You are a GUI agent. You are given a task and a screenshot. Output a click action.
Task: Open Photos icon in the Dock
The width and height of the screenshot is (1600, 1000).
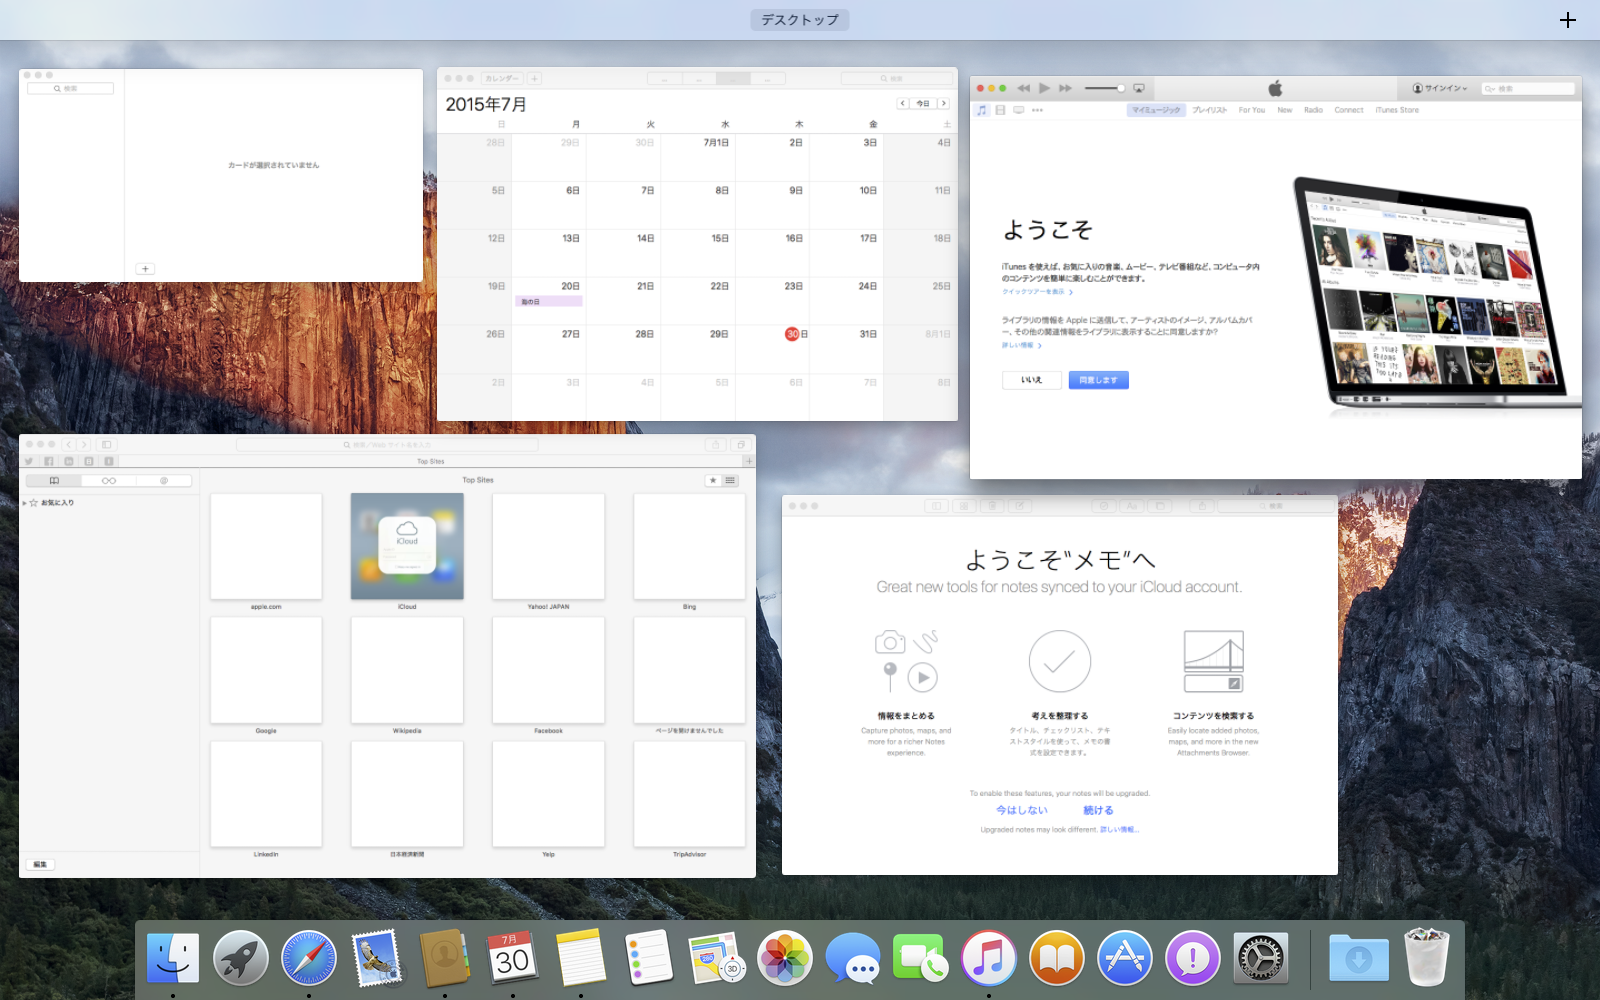[x=785, y=958]
